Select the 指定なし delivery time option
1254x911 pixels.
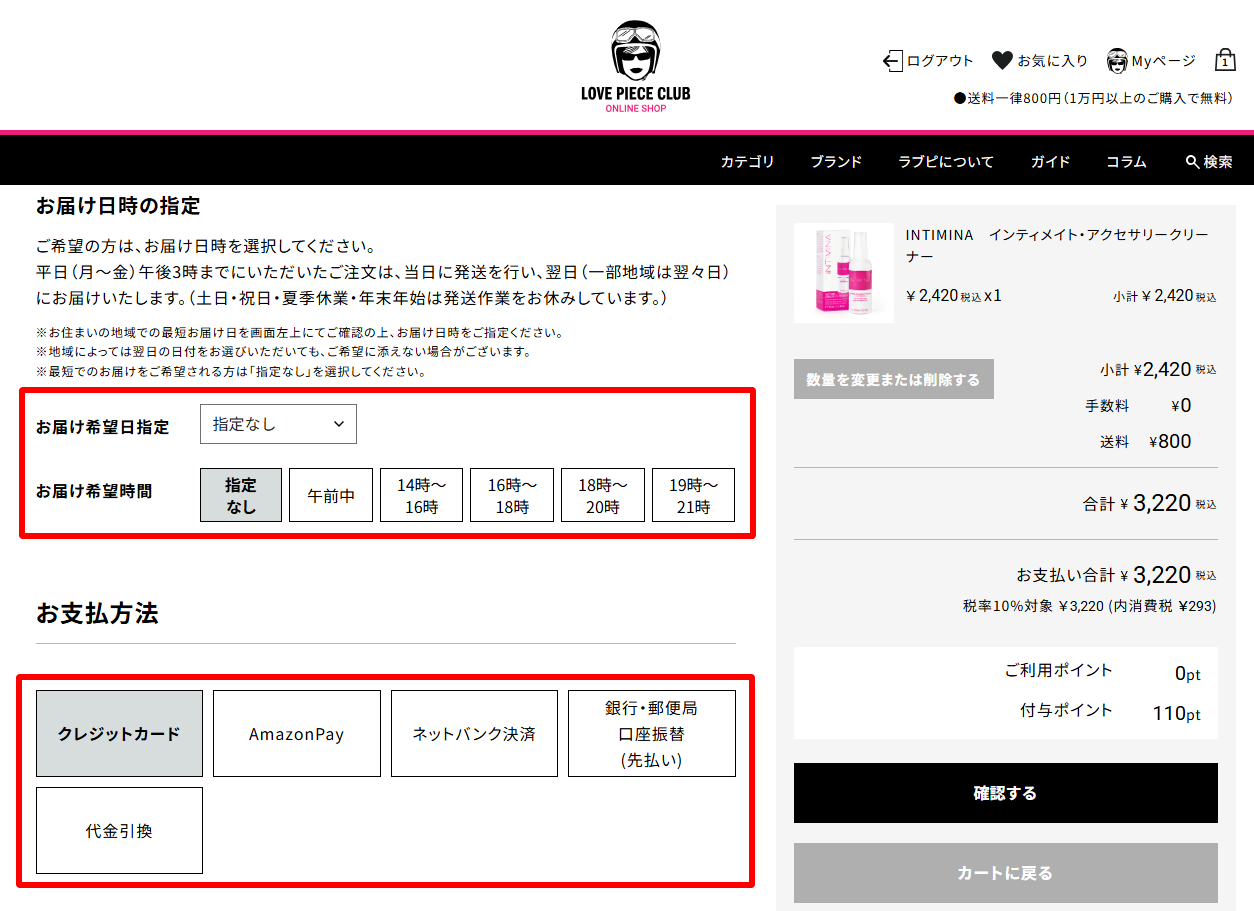pos(241,495)
